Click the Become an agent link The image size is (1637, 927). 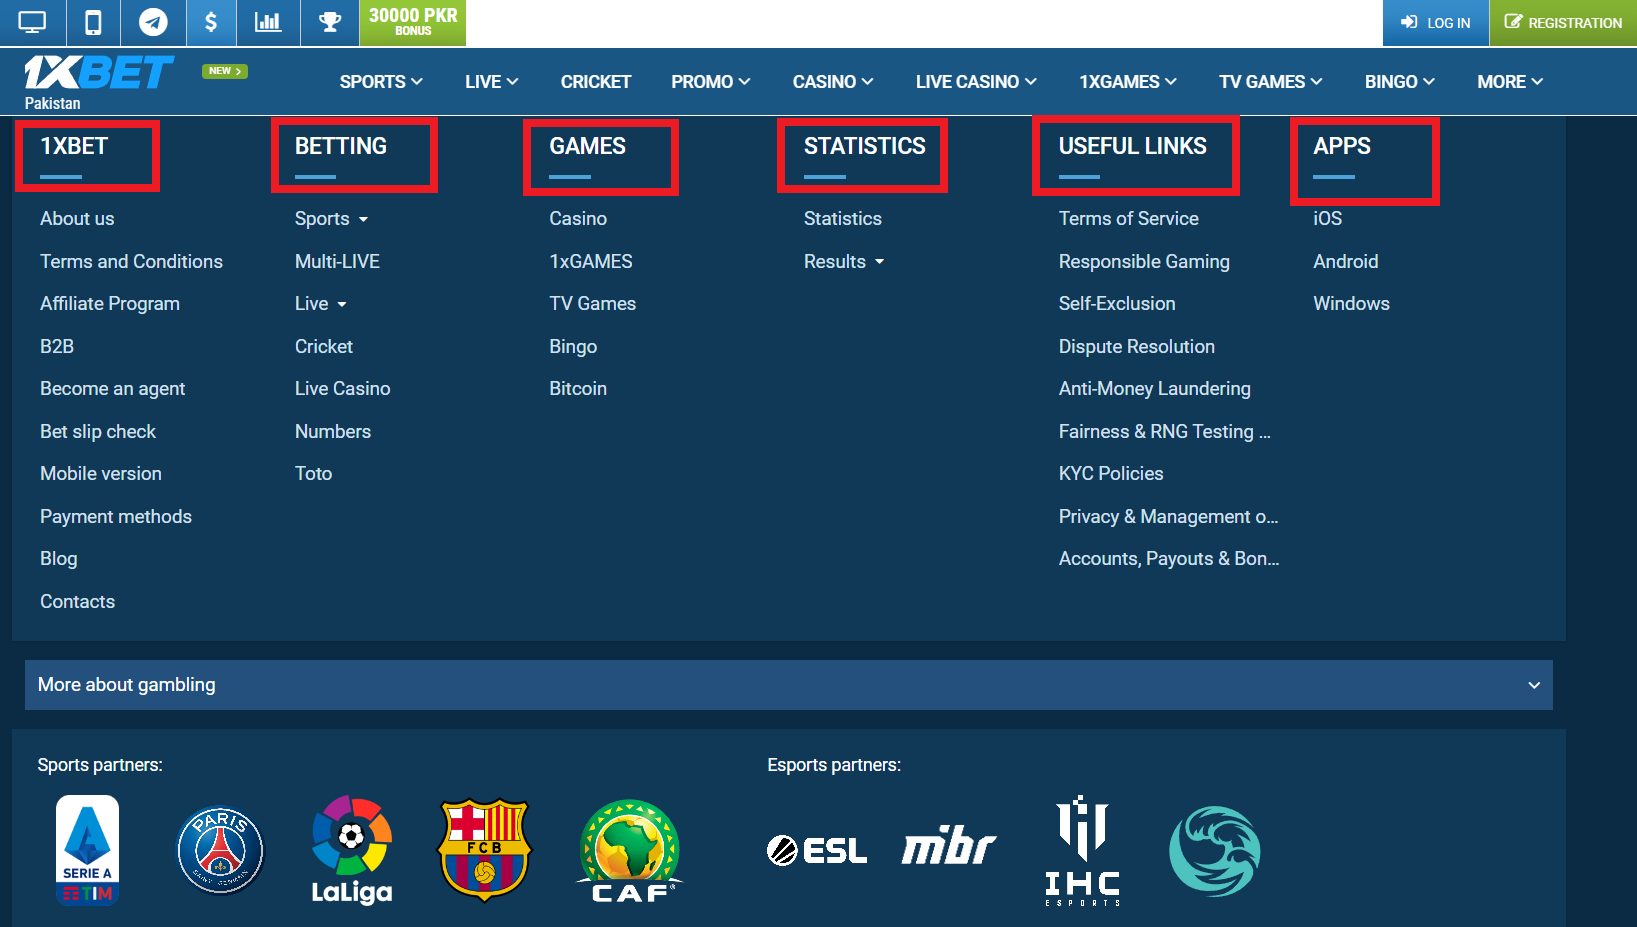point(112,389)
